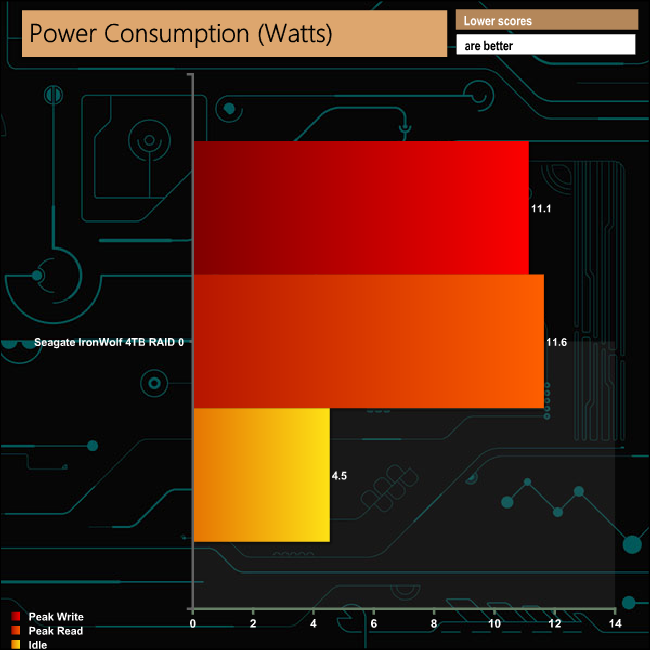
Task: Click axis value 0
Action: click(x=193, y=623)
